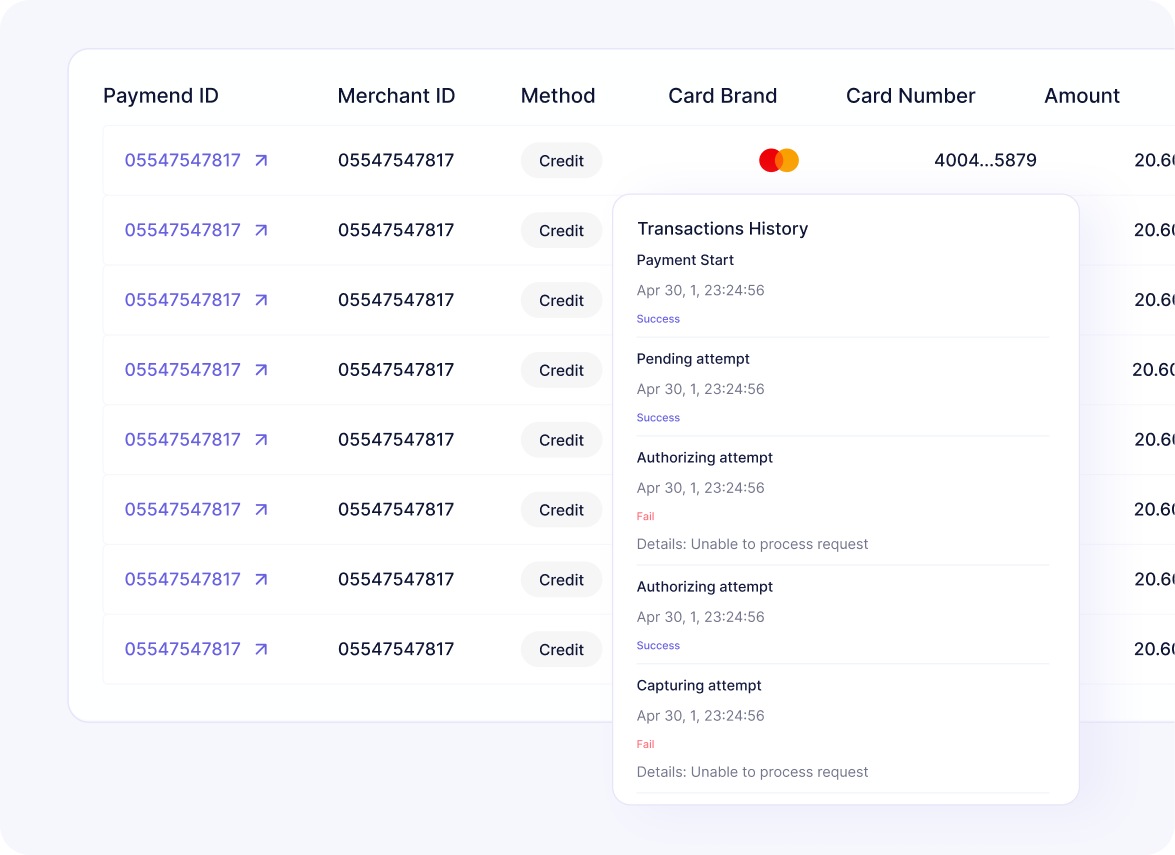This screenshot has width=1175, height=855.
Task: Open the external link arrow in the first row
Action: pyautogui.click(x=261, y=160)
